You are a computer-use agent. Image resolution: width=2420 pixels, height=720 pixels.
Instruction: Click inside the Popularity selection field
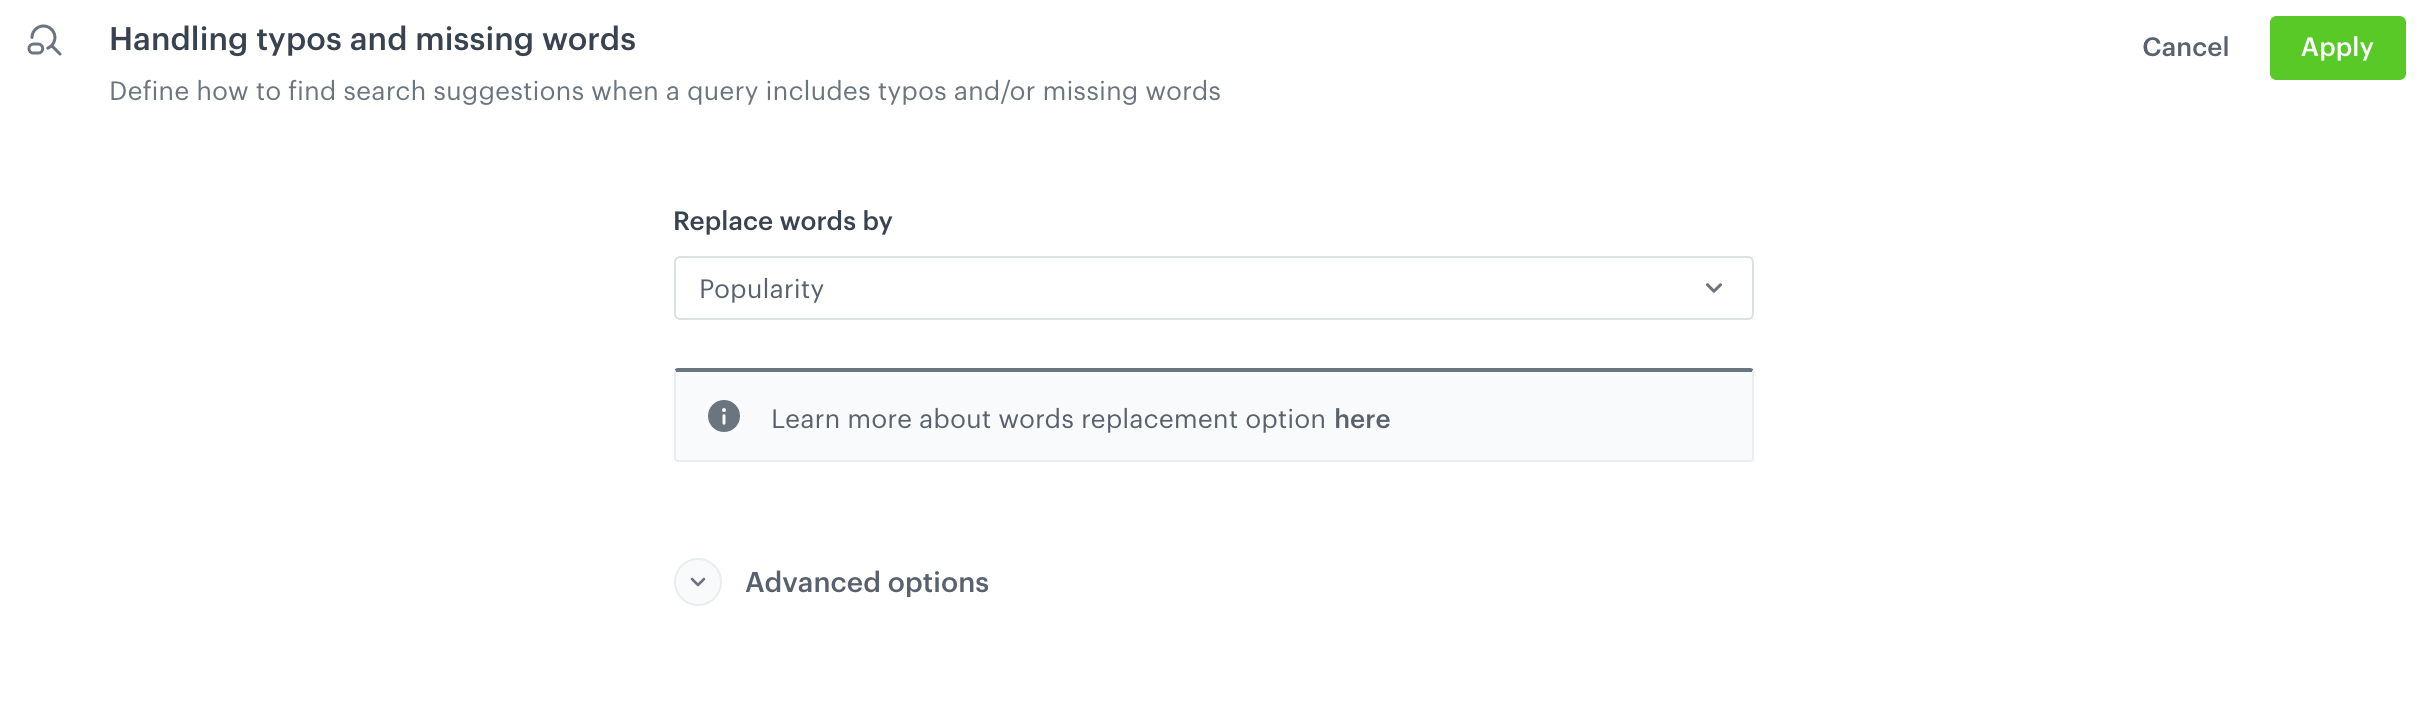(x=1100, y=288)
